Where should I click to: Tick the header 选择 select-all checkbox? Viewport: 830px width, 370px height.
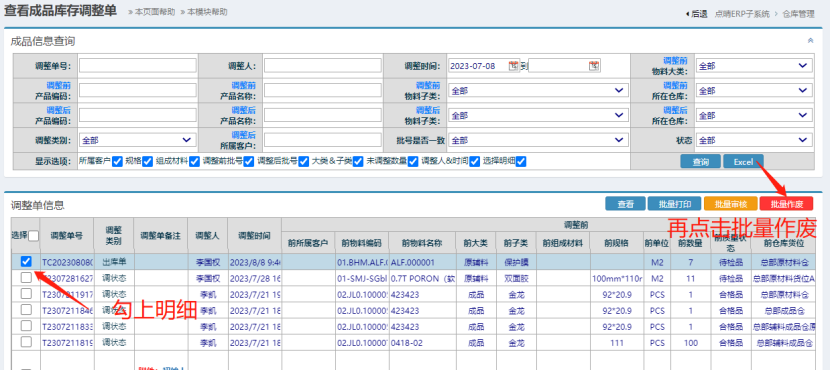(33, 236)
